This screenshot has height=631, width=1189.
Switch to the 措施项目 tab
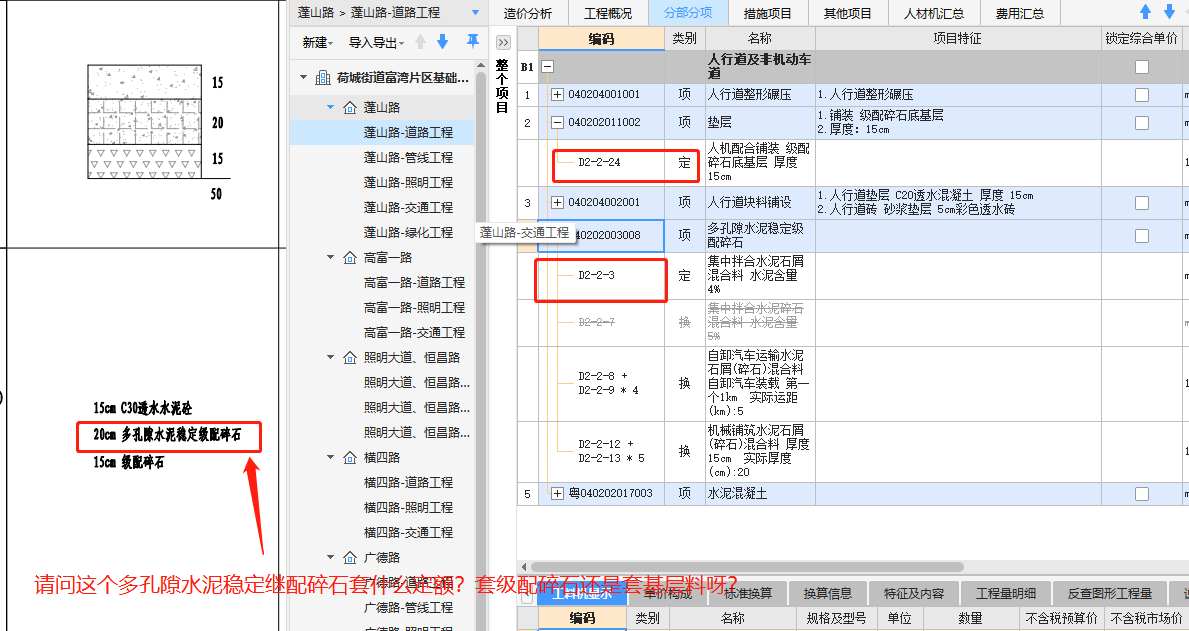(x=768, y=14)
